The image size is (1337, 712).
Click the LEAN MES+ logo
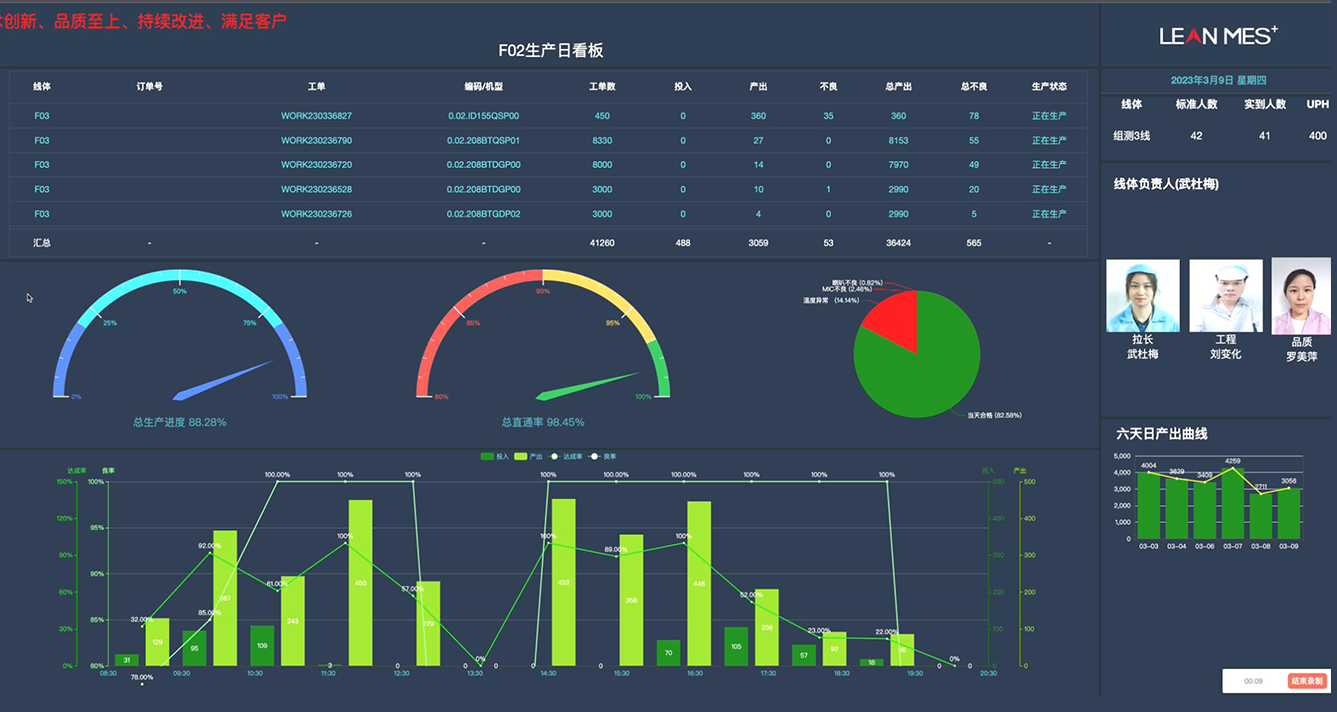(x=1218, y=36)
